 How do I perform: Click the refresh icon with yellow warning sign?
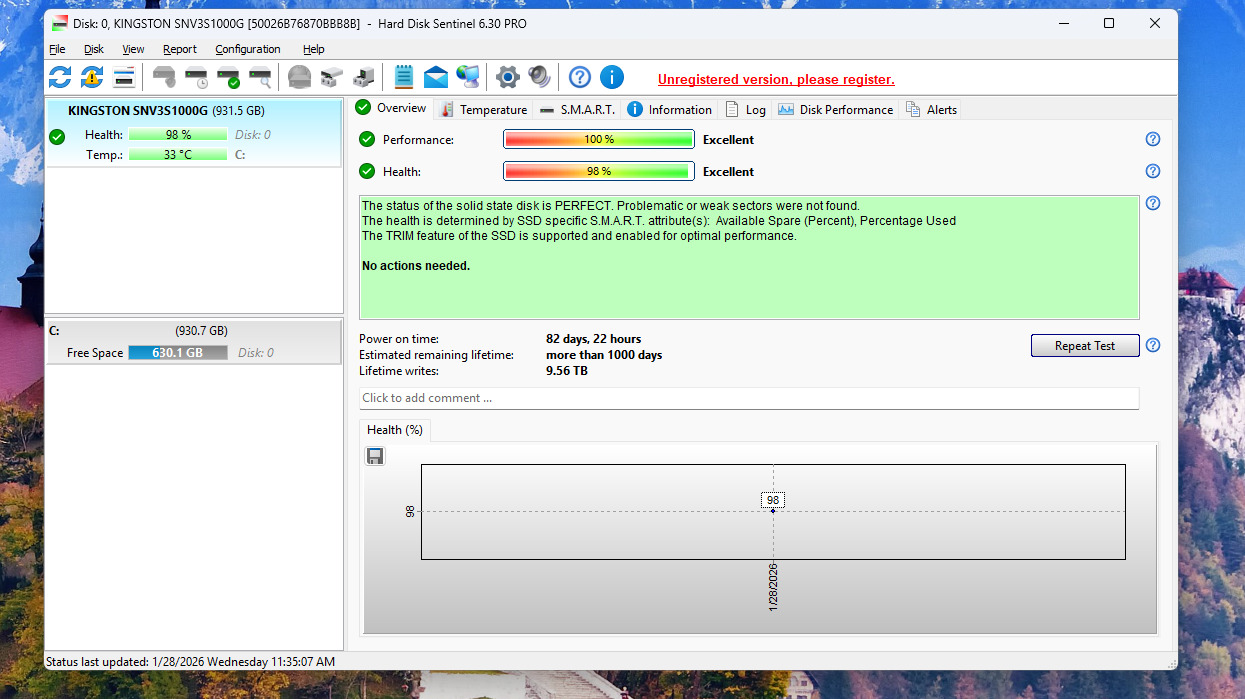(x=92, y=77)
